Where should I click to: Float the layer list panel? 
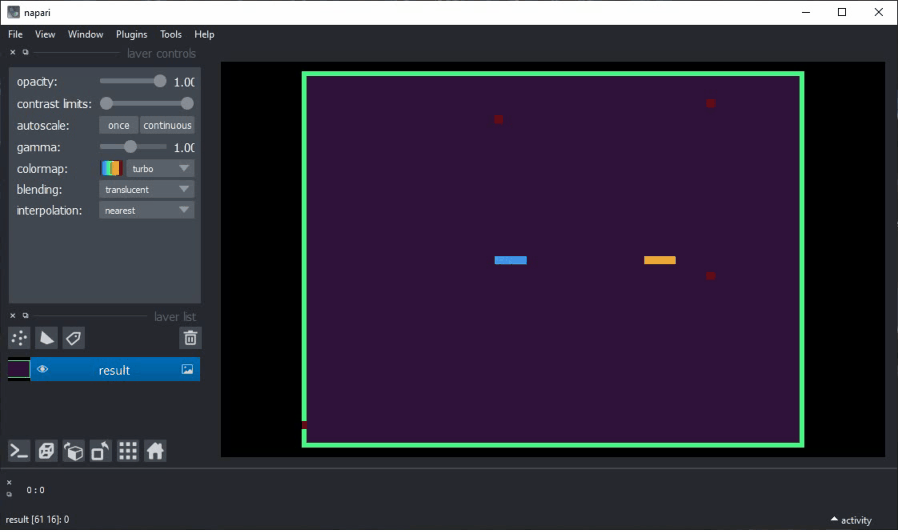coord(25,316)
